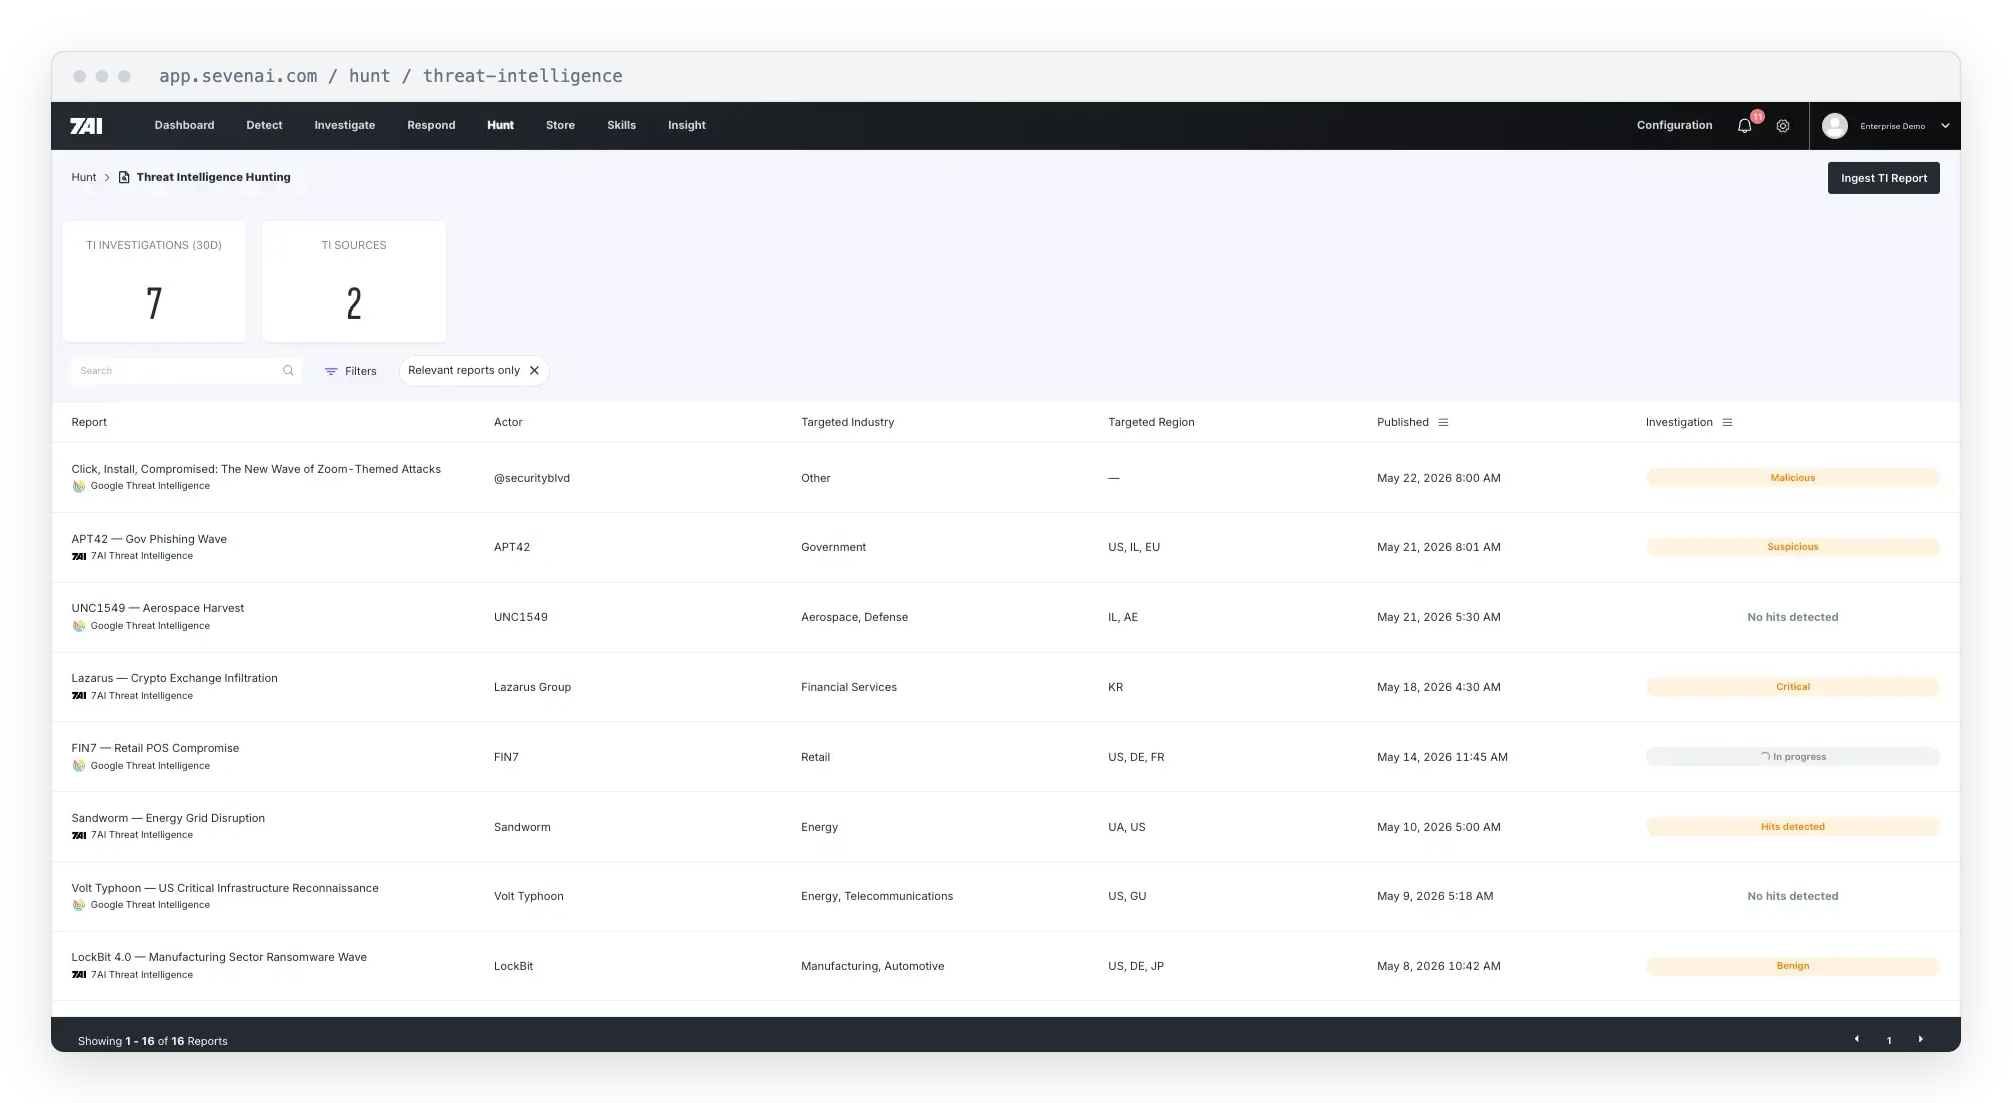Click the document icon in breadcrumb
Screen dimensions: 2012x1103
click(124, 177)
